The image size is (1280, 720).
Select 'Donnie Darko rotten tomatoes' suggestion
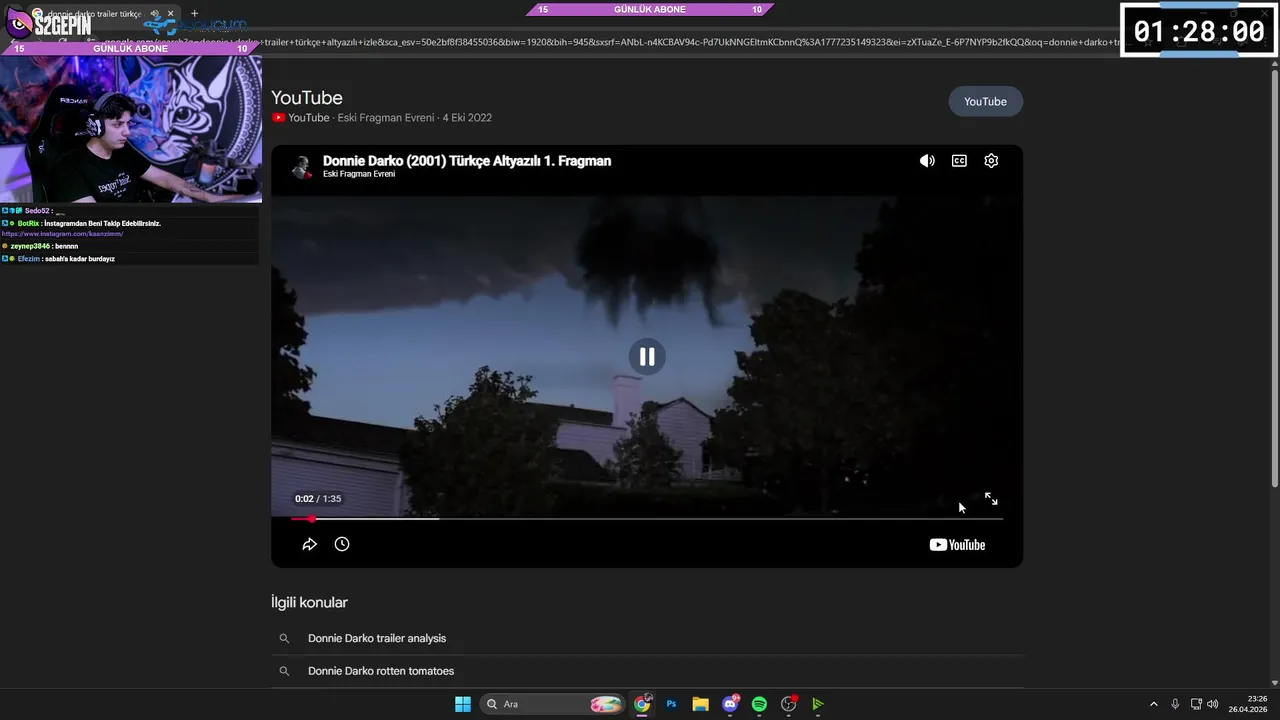click(x=381, y=671)
